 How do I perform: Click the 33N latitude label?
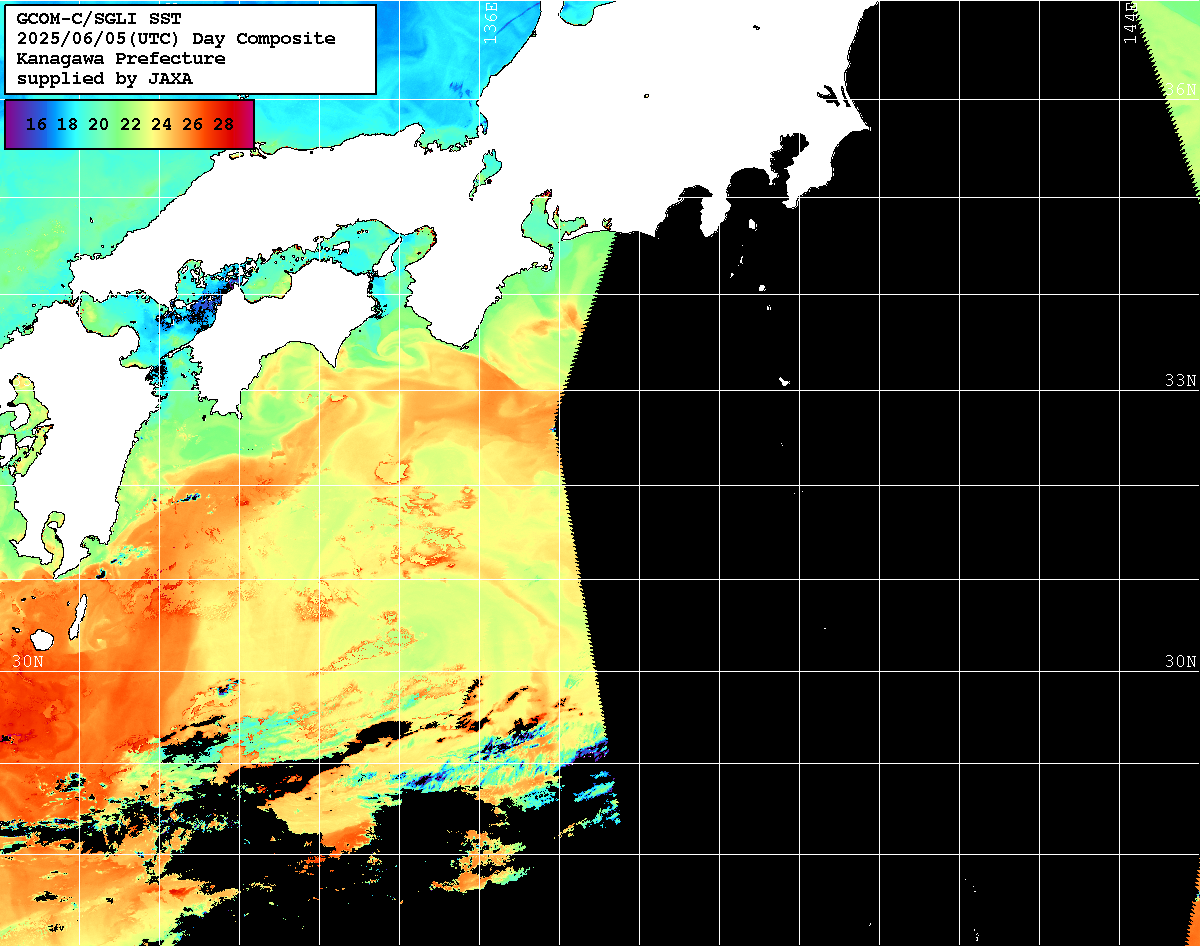[1180, 381]
